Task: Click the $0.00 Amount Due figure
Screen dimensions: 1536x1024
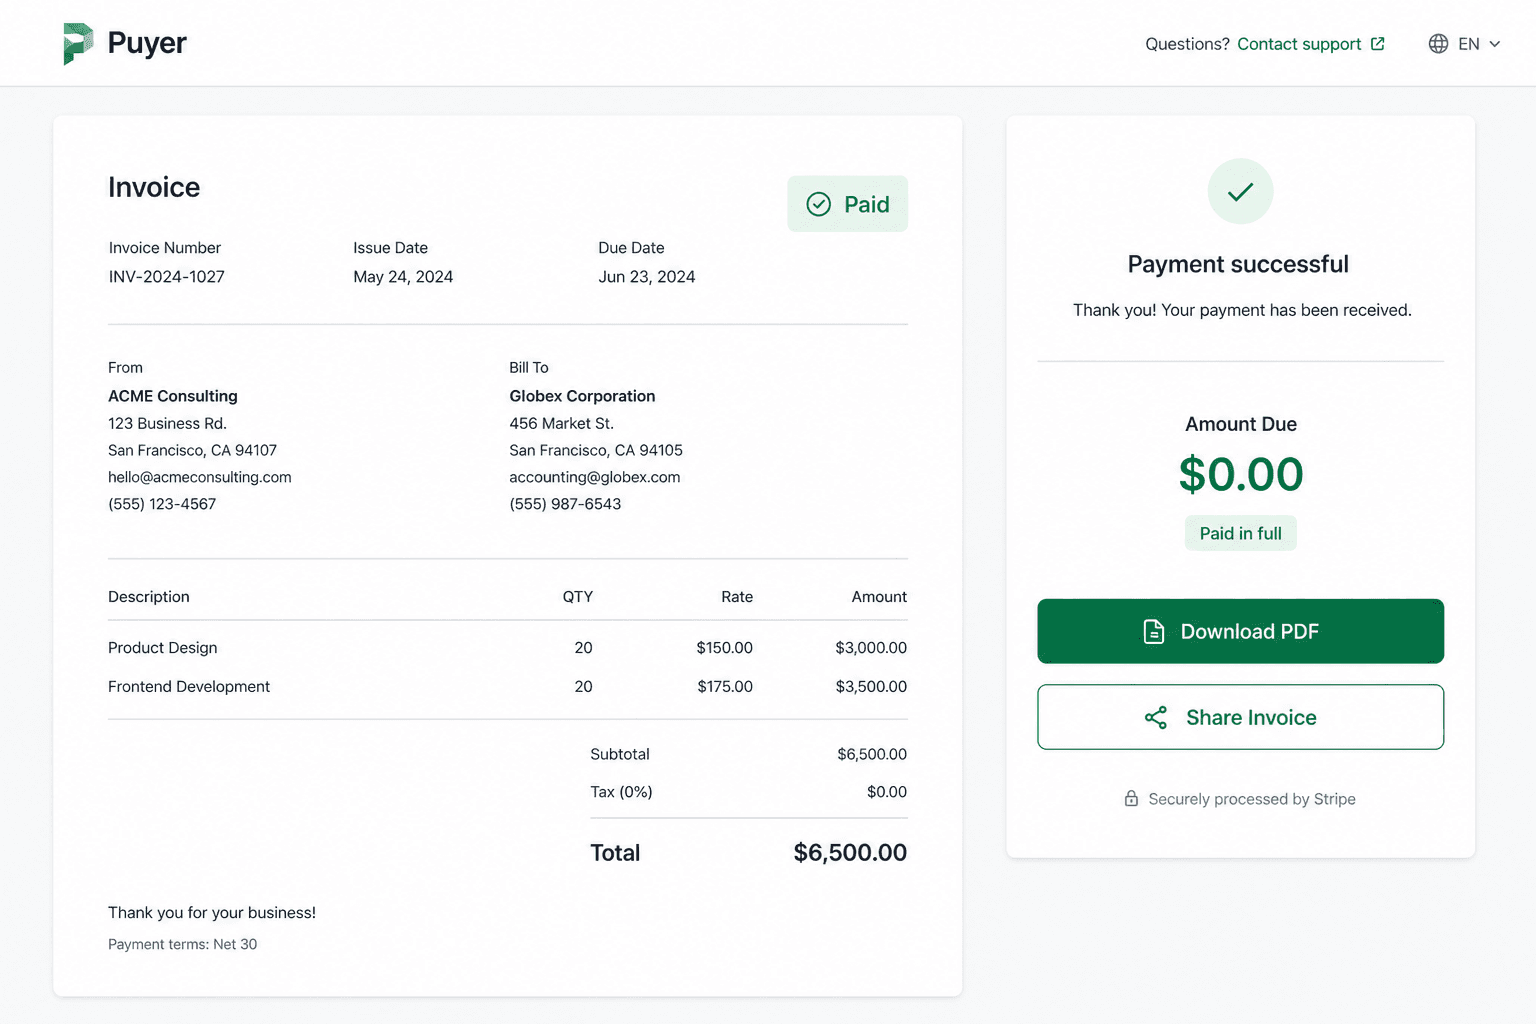Action: coord(1240,474)
